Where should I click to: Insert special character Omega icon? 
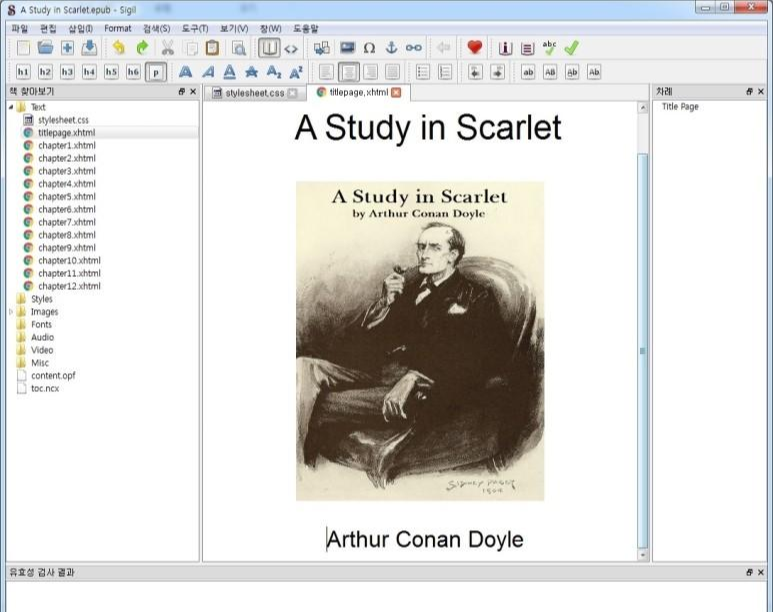pos(369,48)
